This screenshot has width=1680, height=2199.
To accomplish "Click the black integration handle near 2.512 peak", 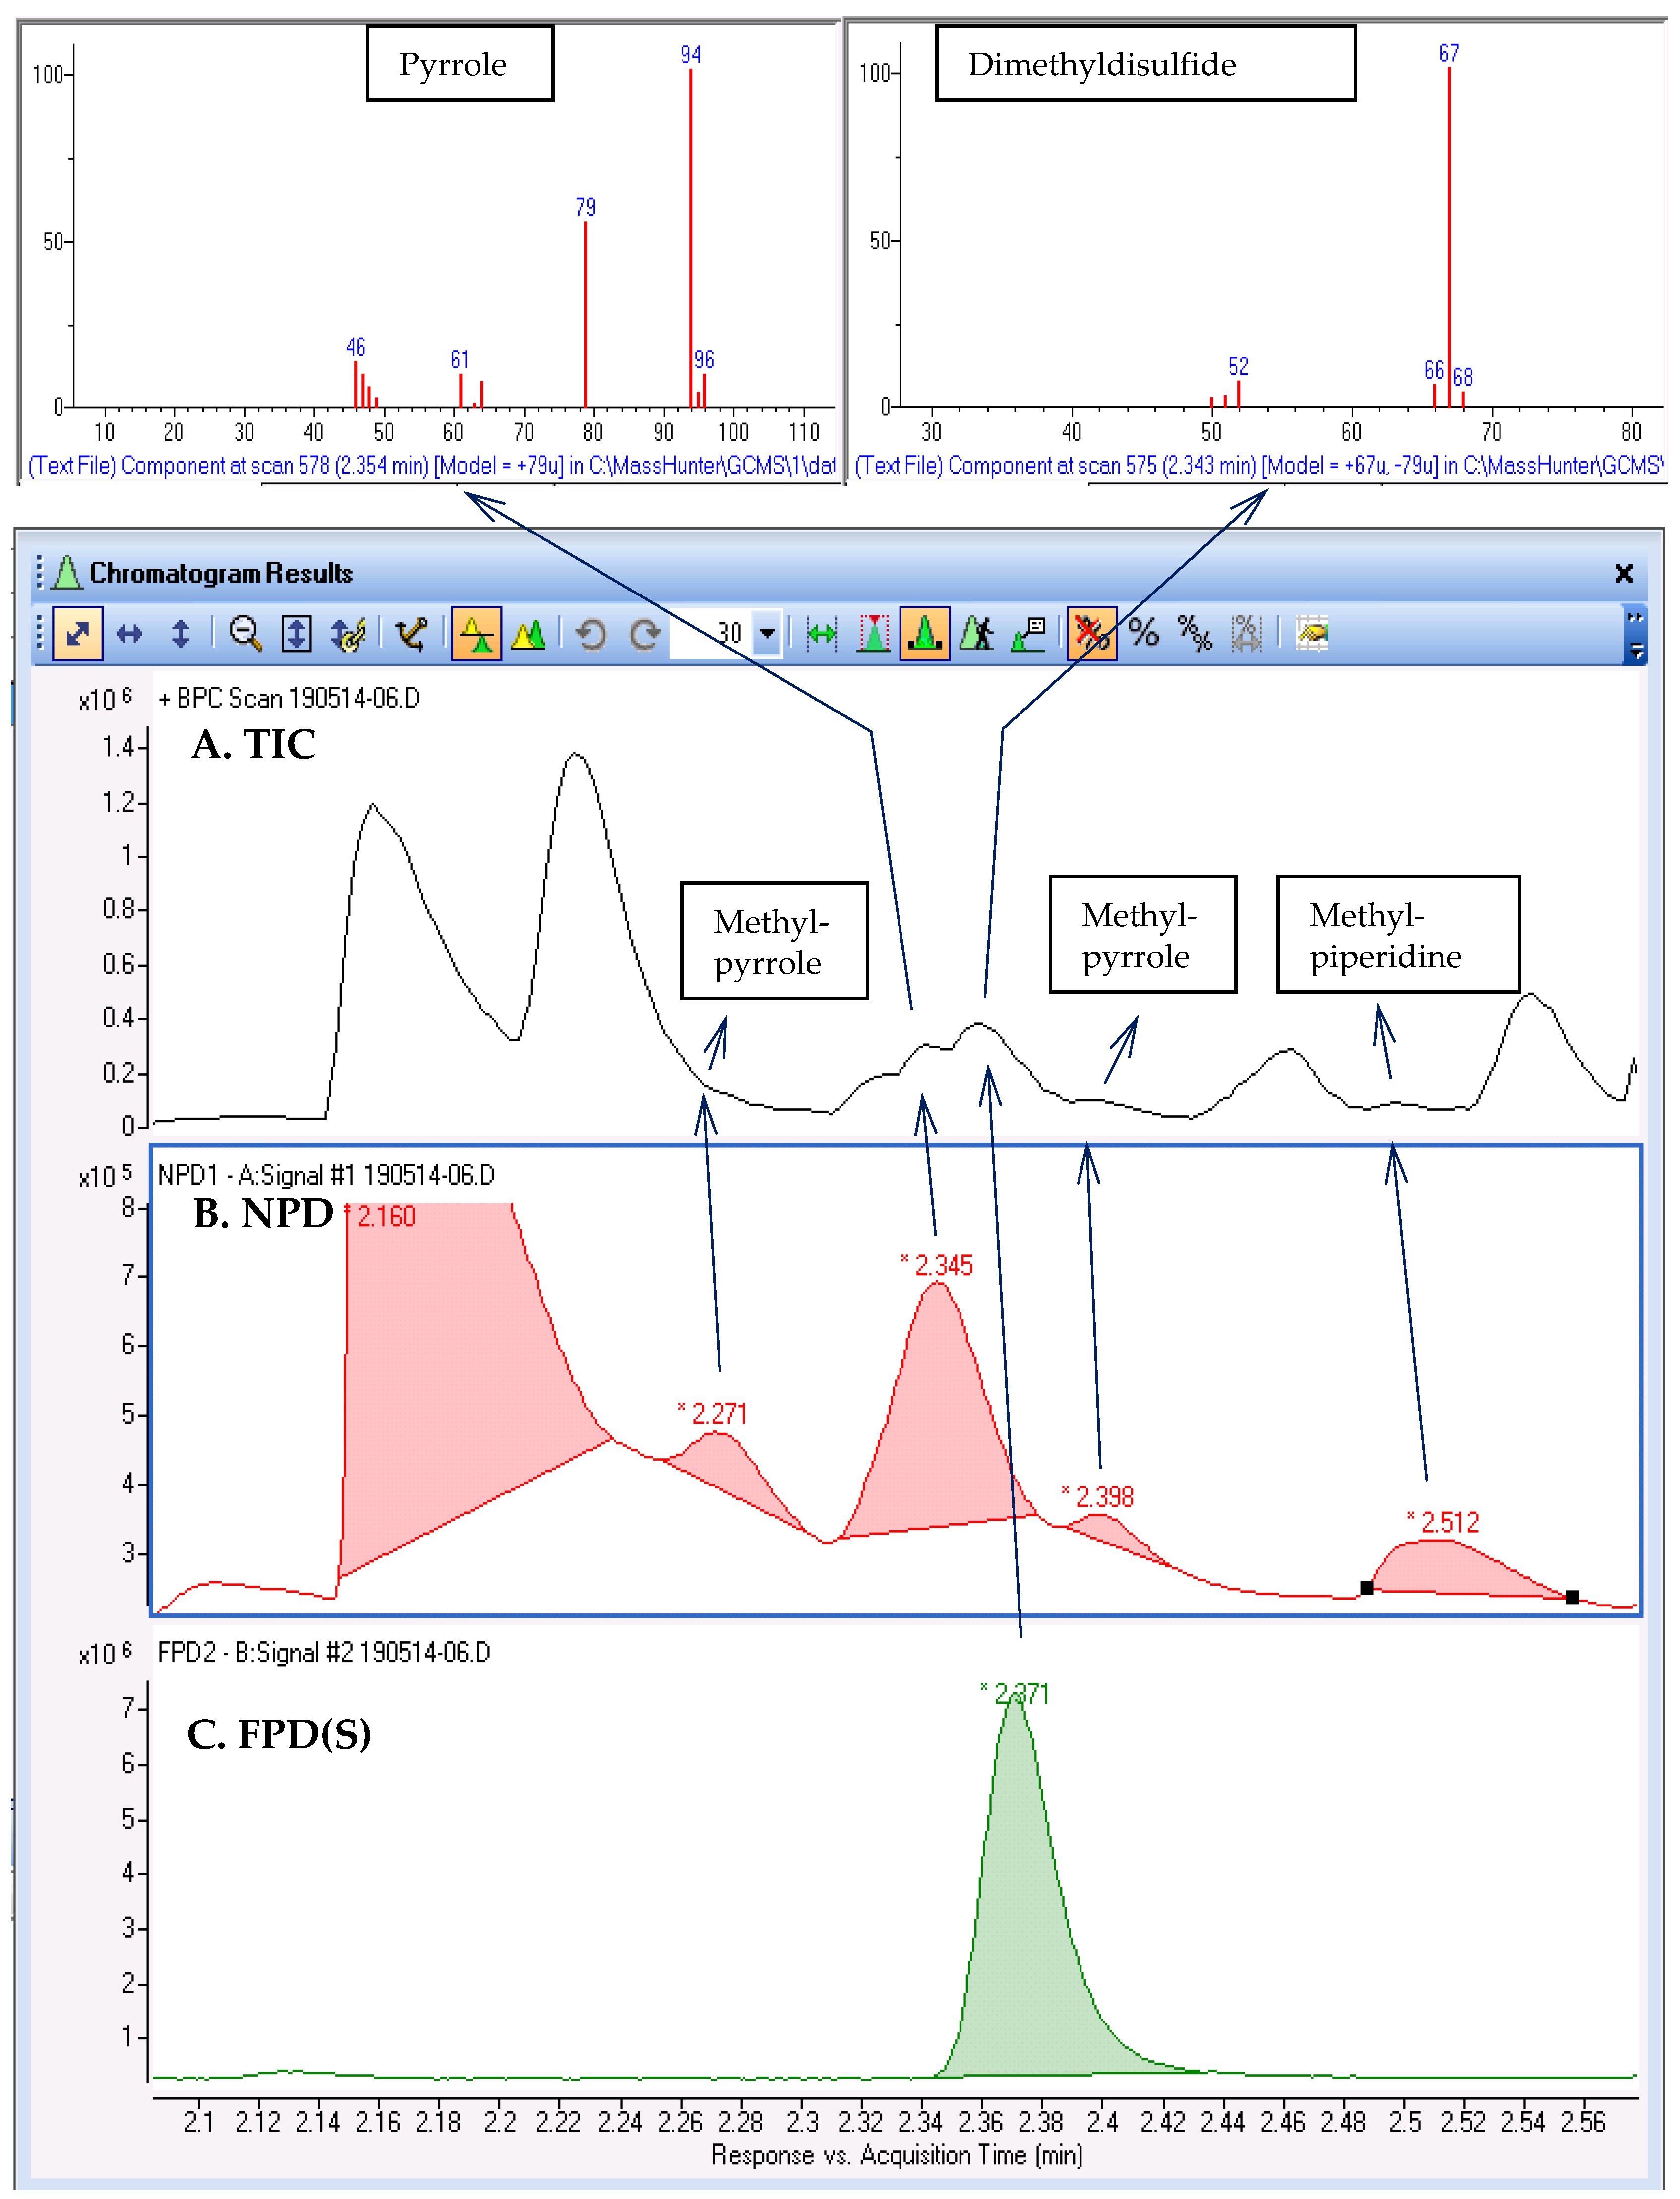I will [x=1366, y=1587].
